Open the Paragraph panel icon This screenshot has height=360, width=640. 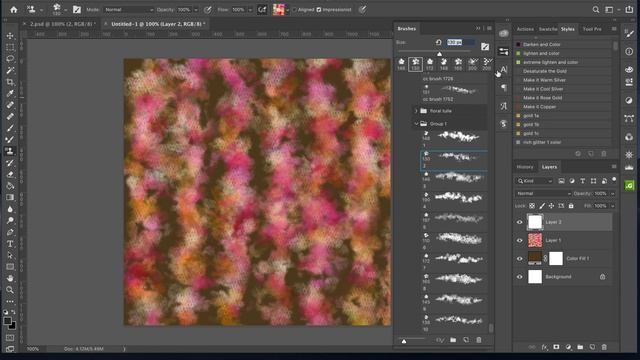point(504,88)
